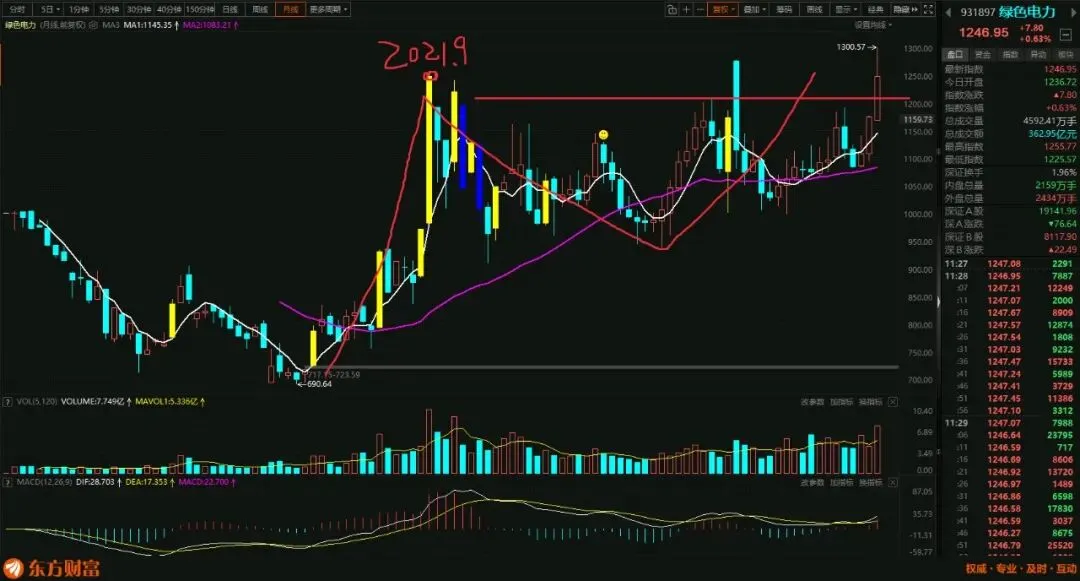Click the chart lock icon

tap(672, 10)
